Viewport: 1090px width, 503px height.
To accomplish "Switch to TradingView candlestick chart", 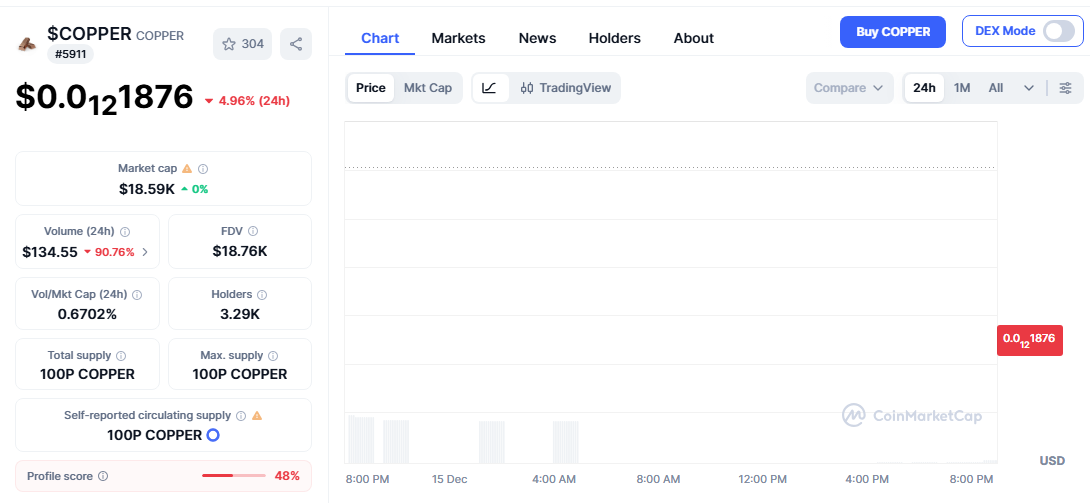I will coord(566,88).
